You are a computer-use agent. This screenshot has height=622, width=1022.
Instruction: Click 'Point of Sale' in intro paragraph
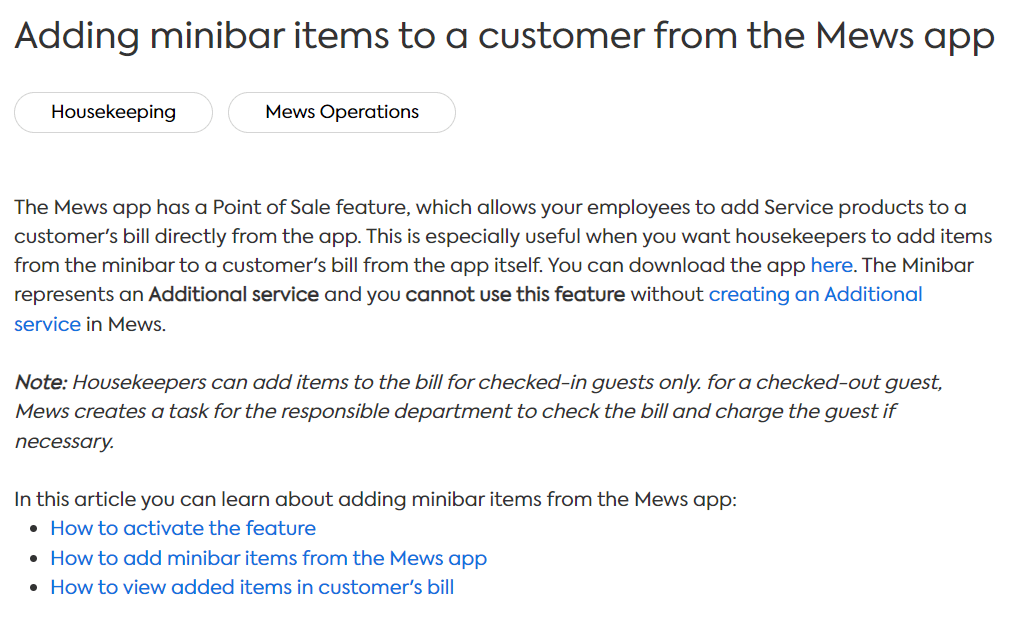click(x=272, y=207)
